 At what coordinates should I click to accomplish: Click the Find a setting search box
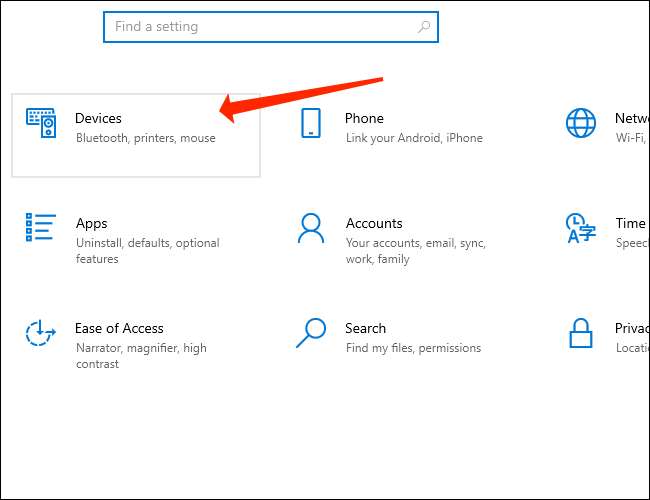click(x=260, y=27)
